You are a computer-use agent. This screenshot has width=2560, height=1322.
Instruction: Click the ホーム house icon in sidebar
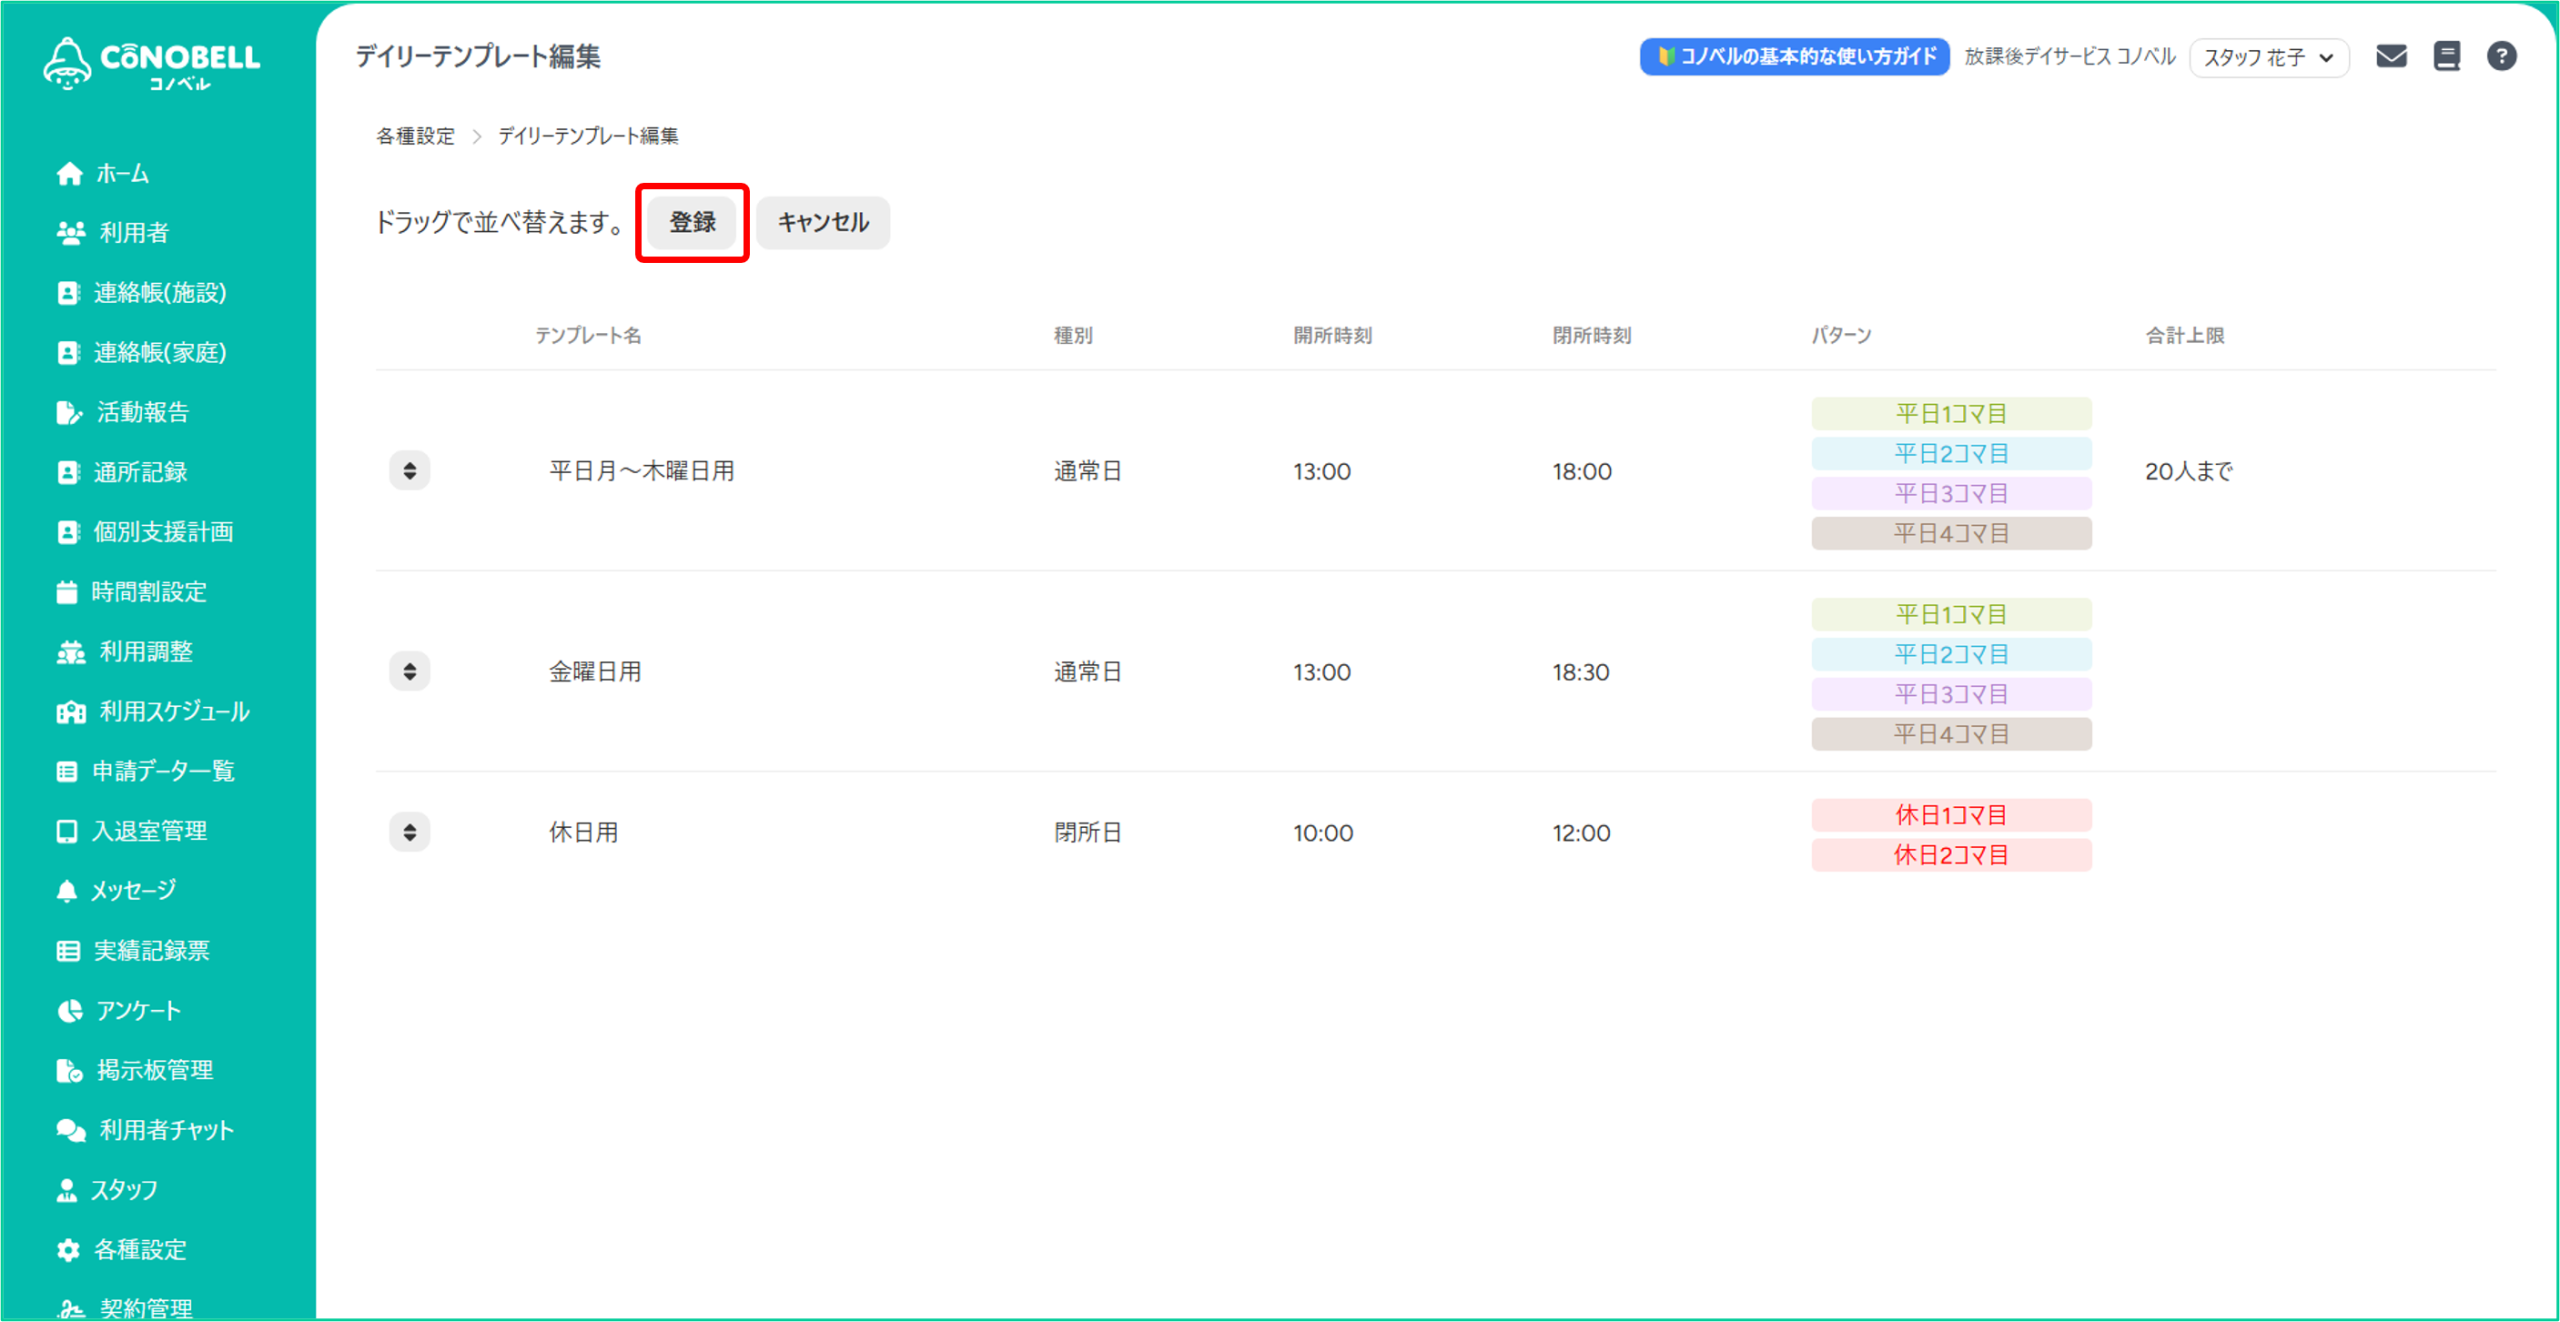69,174
